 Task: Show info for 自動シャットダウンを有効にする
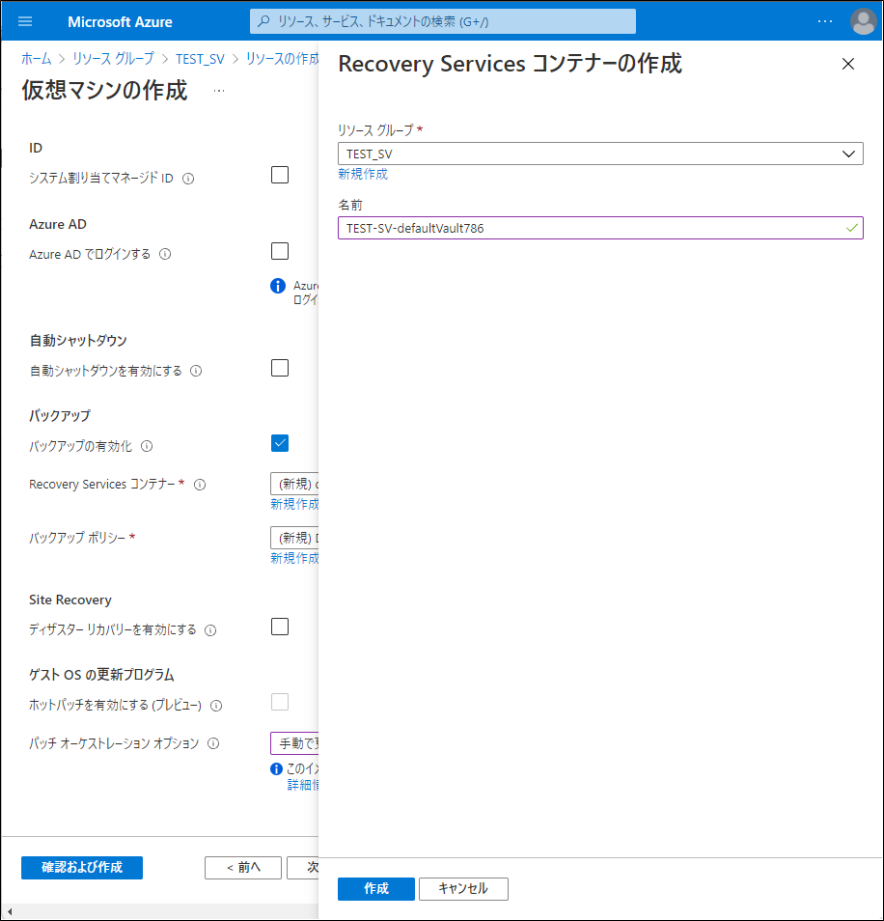point(196,371)
